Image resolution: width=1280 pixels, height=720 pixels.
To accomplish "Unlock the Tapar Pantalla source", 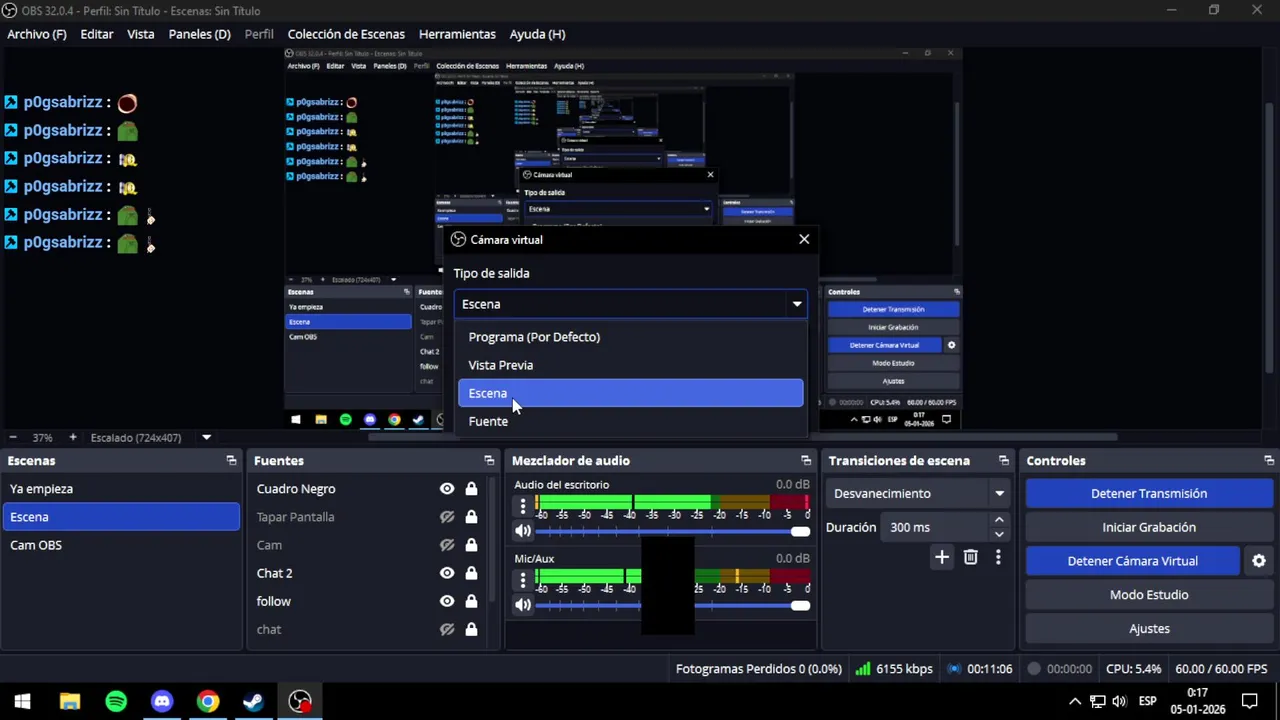I will point(471,517).
